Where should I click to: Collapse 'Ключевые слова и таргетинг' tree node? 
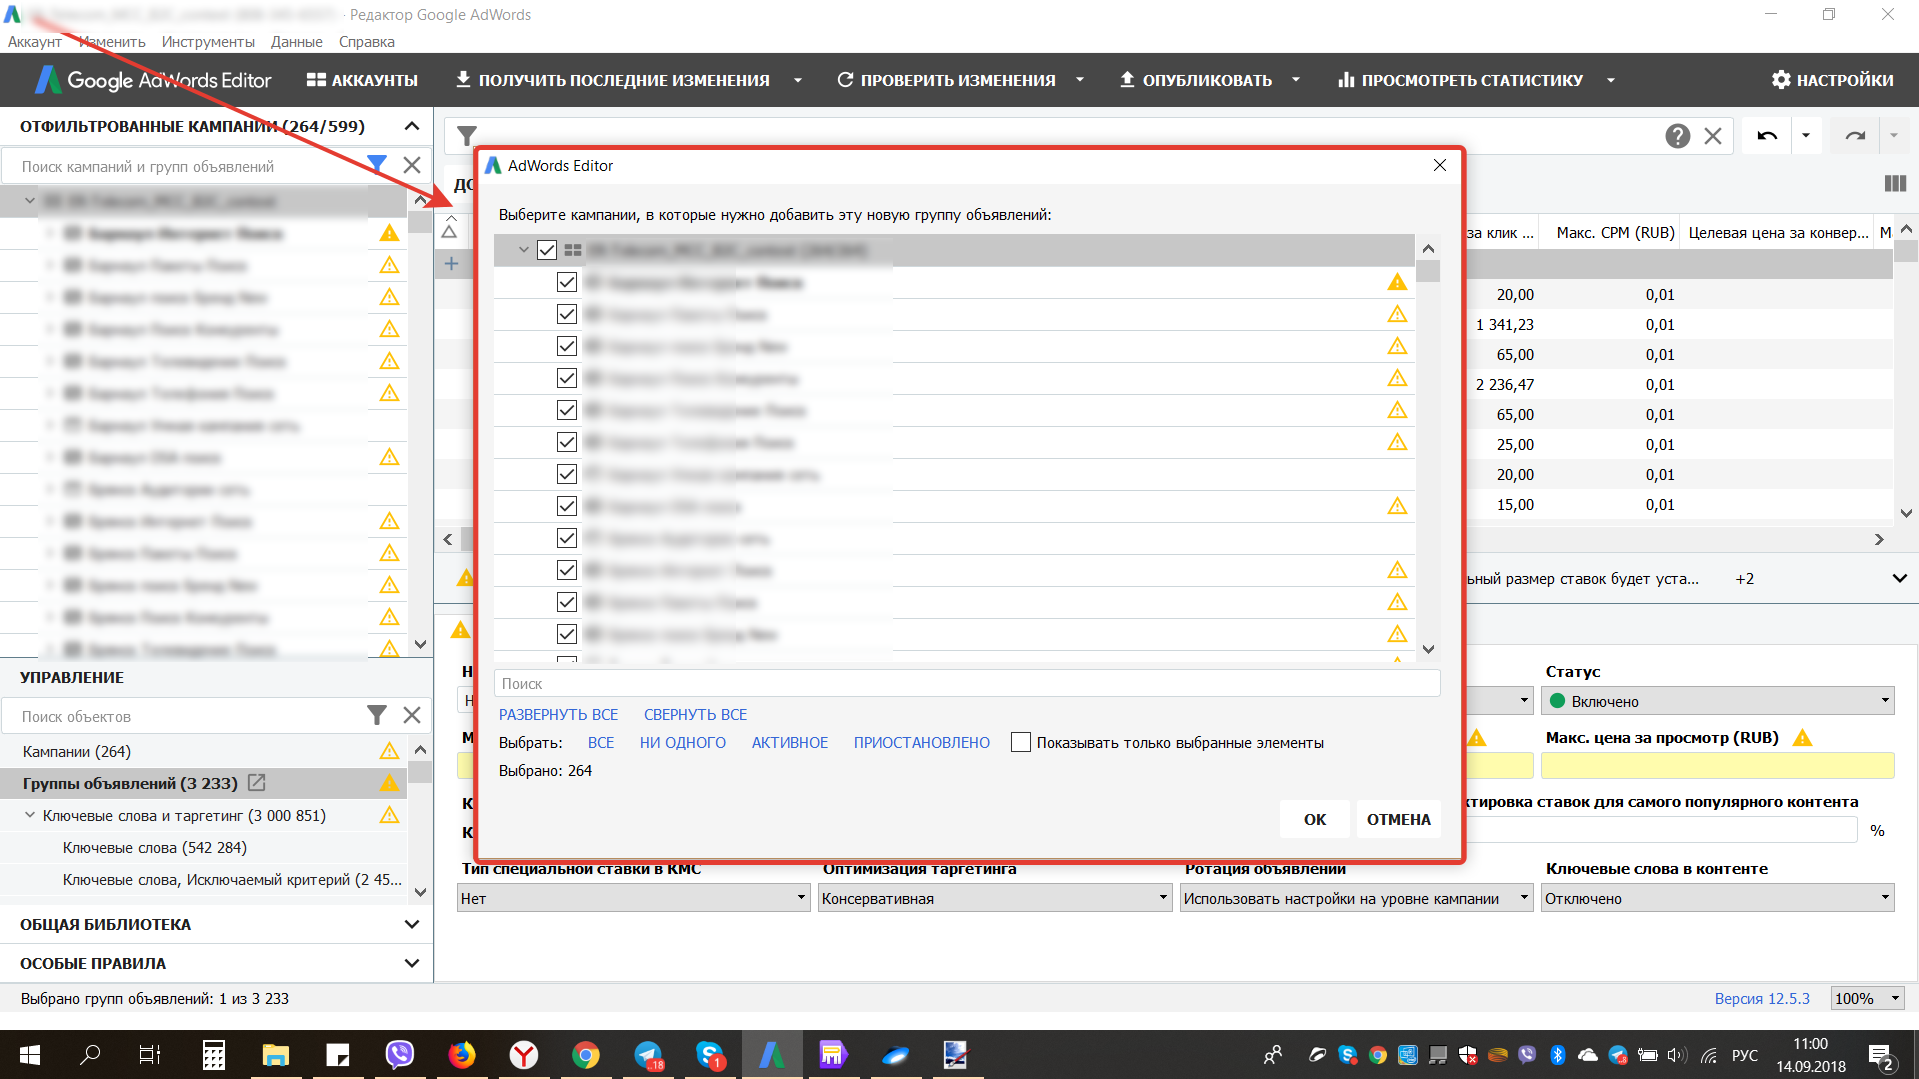pos(30,815)
